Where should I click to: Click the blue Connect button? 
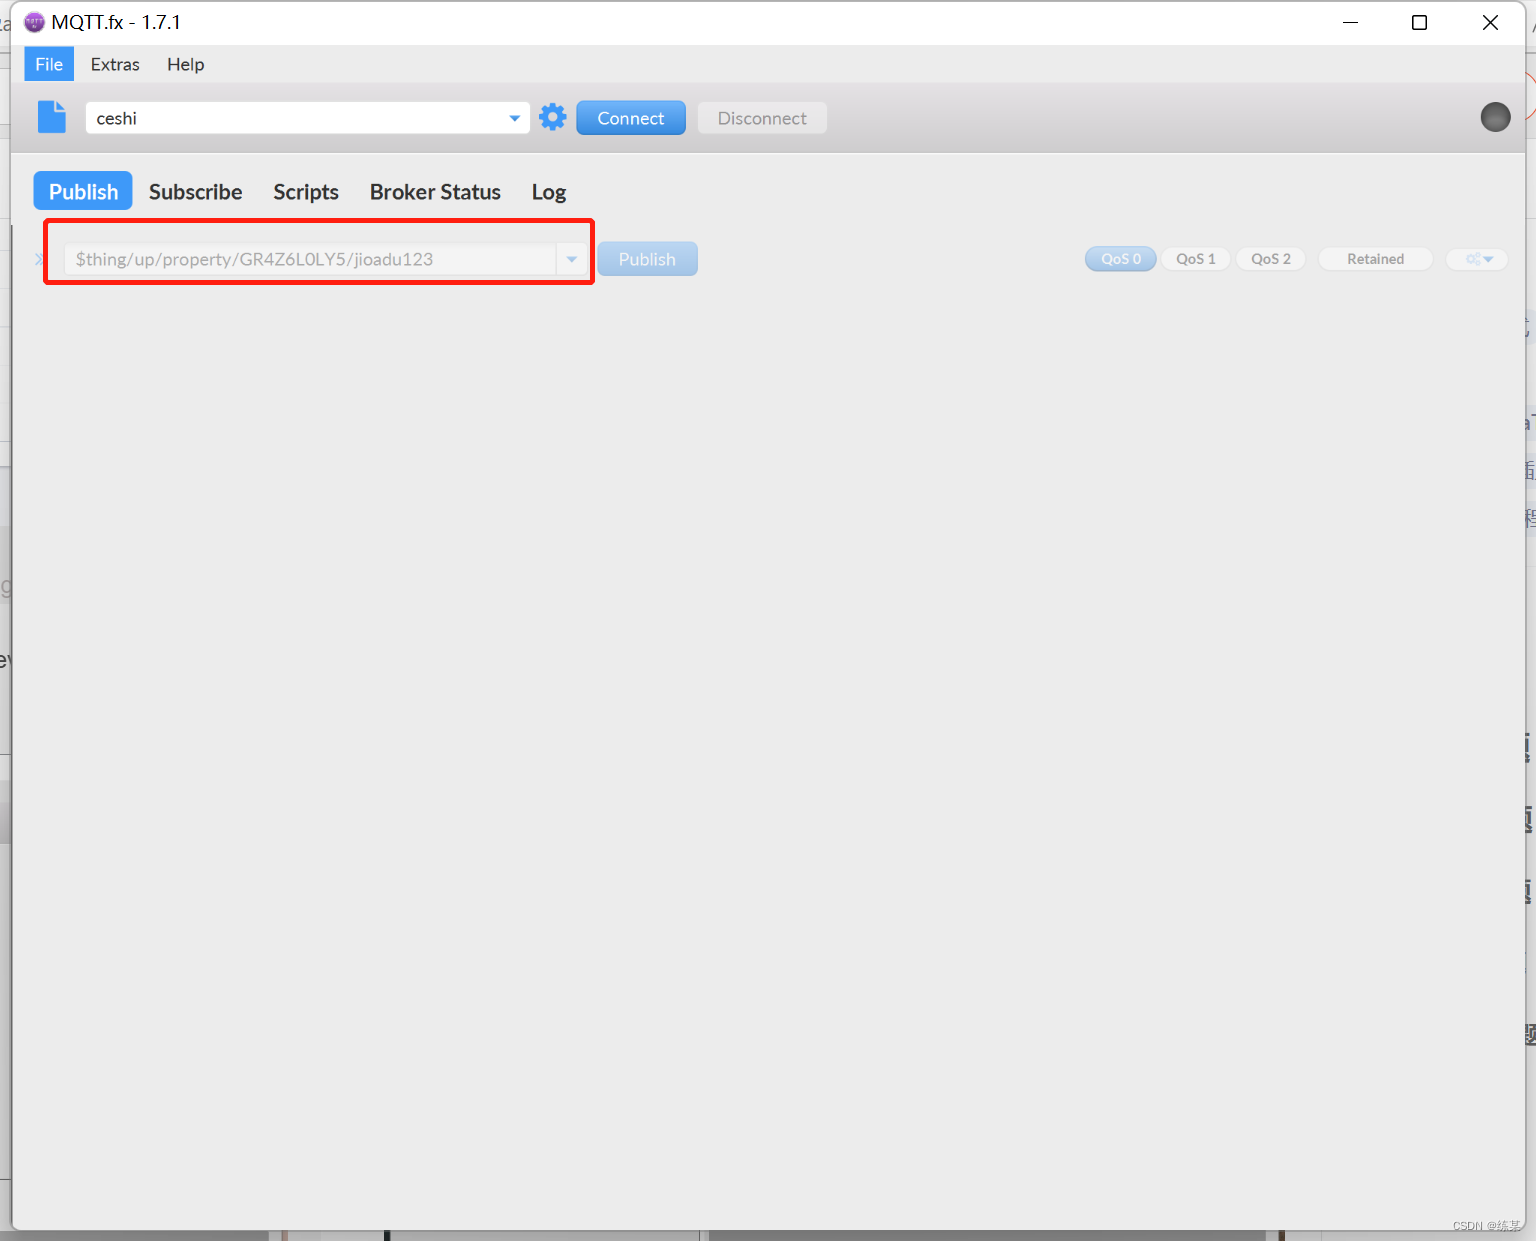[631, 118]
